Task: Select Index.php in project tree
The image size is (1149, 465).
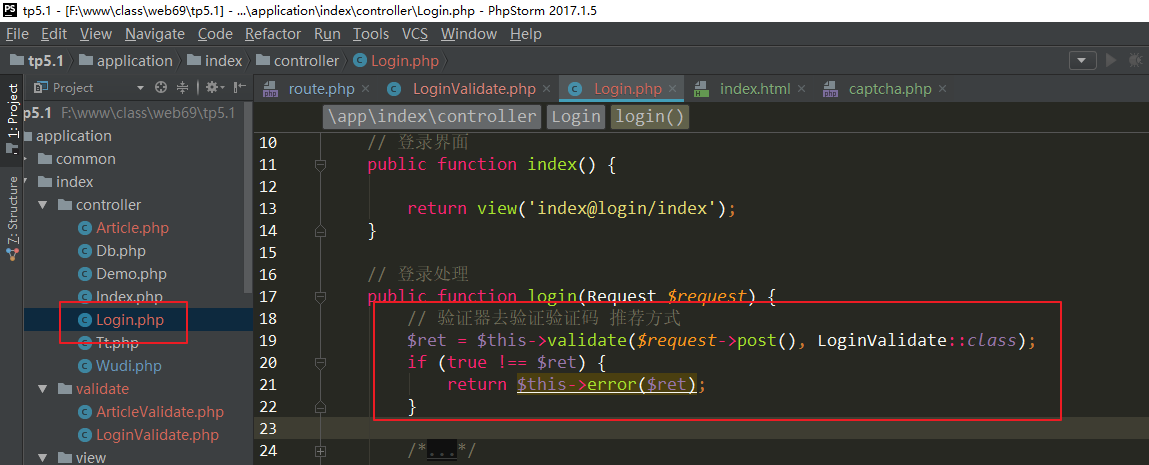Action: 129,297
